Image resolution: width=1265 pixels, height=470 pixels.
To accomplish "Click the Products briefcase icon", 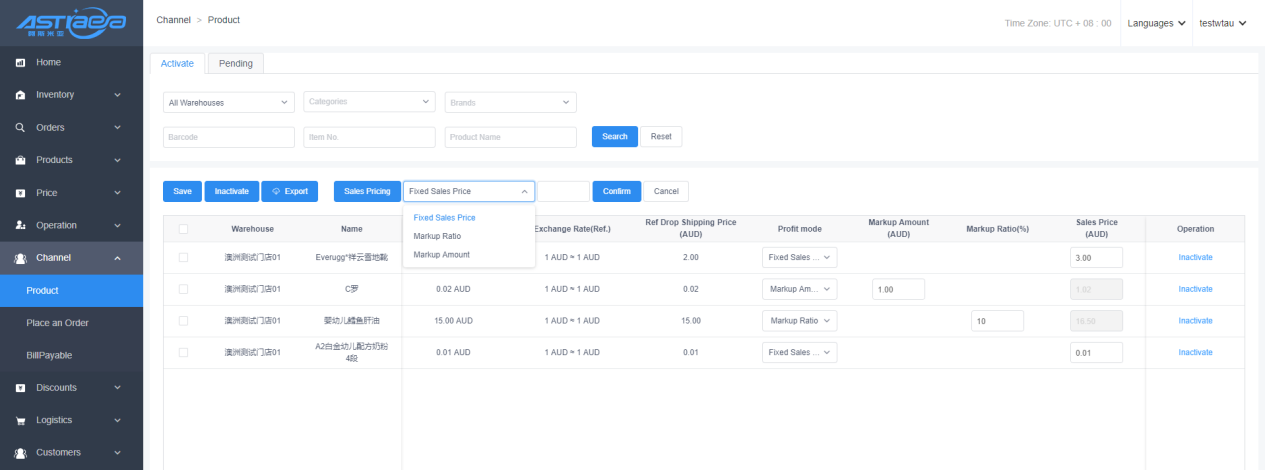I will [20, 160].
